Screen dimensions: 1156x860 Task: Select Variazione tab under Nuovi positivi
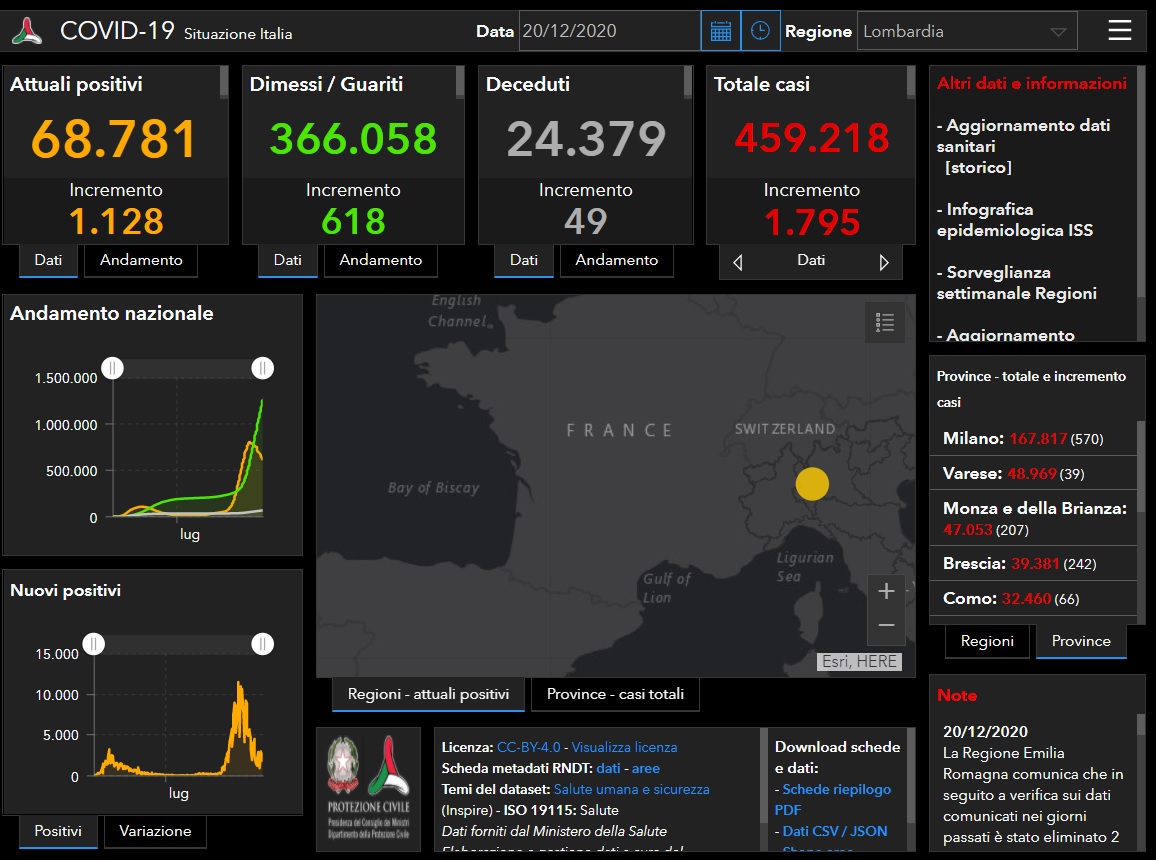tap(155, 831)
